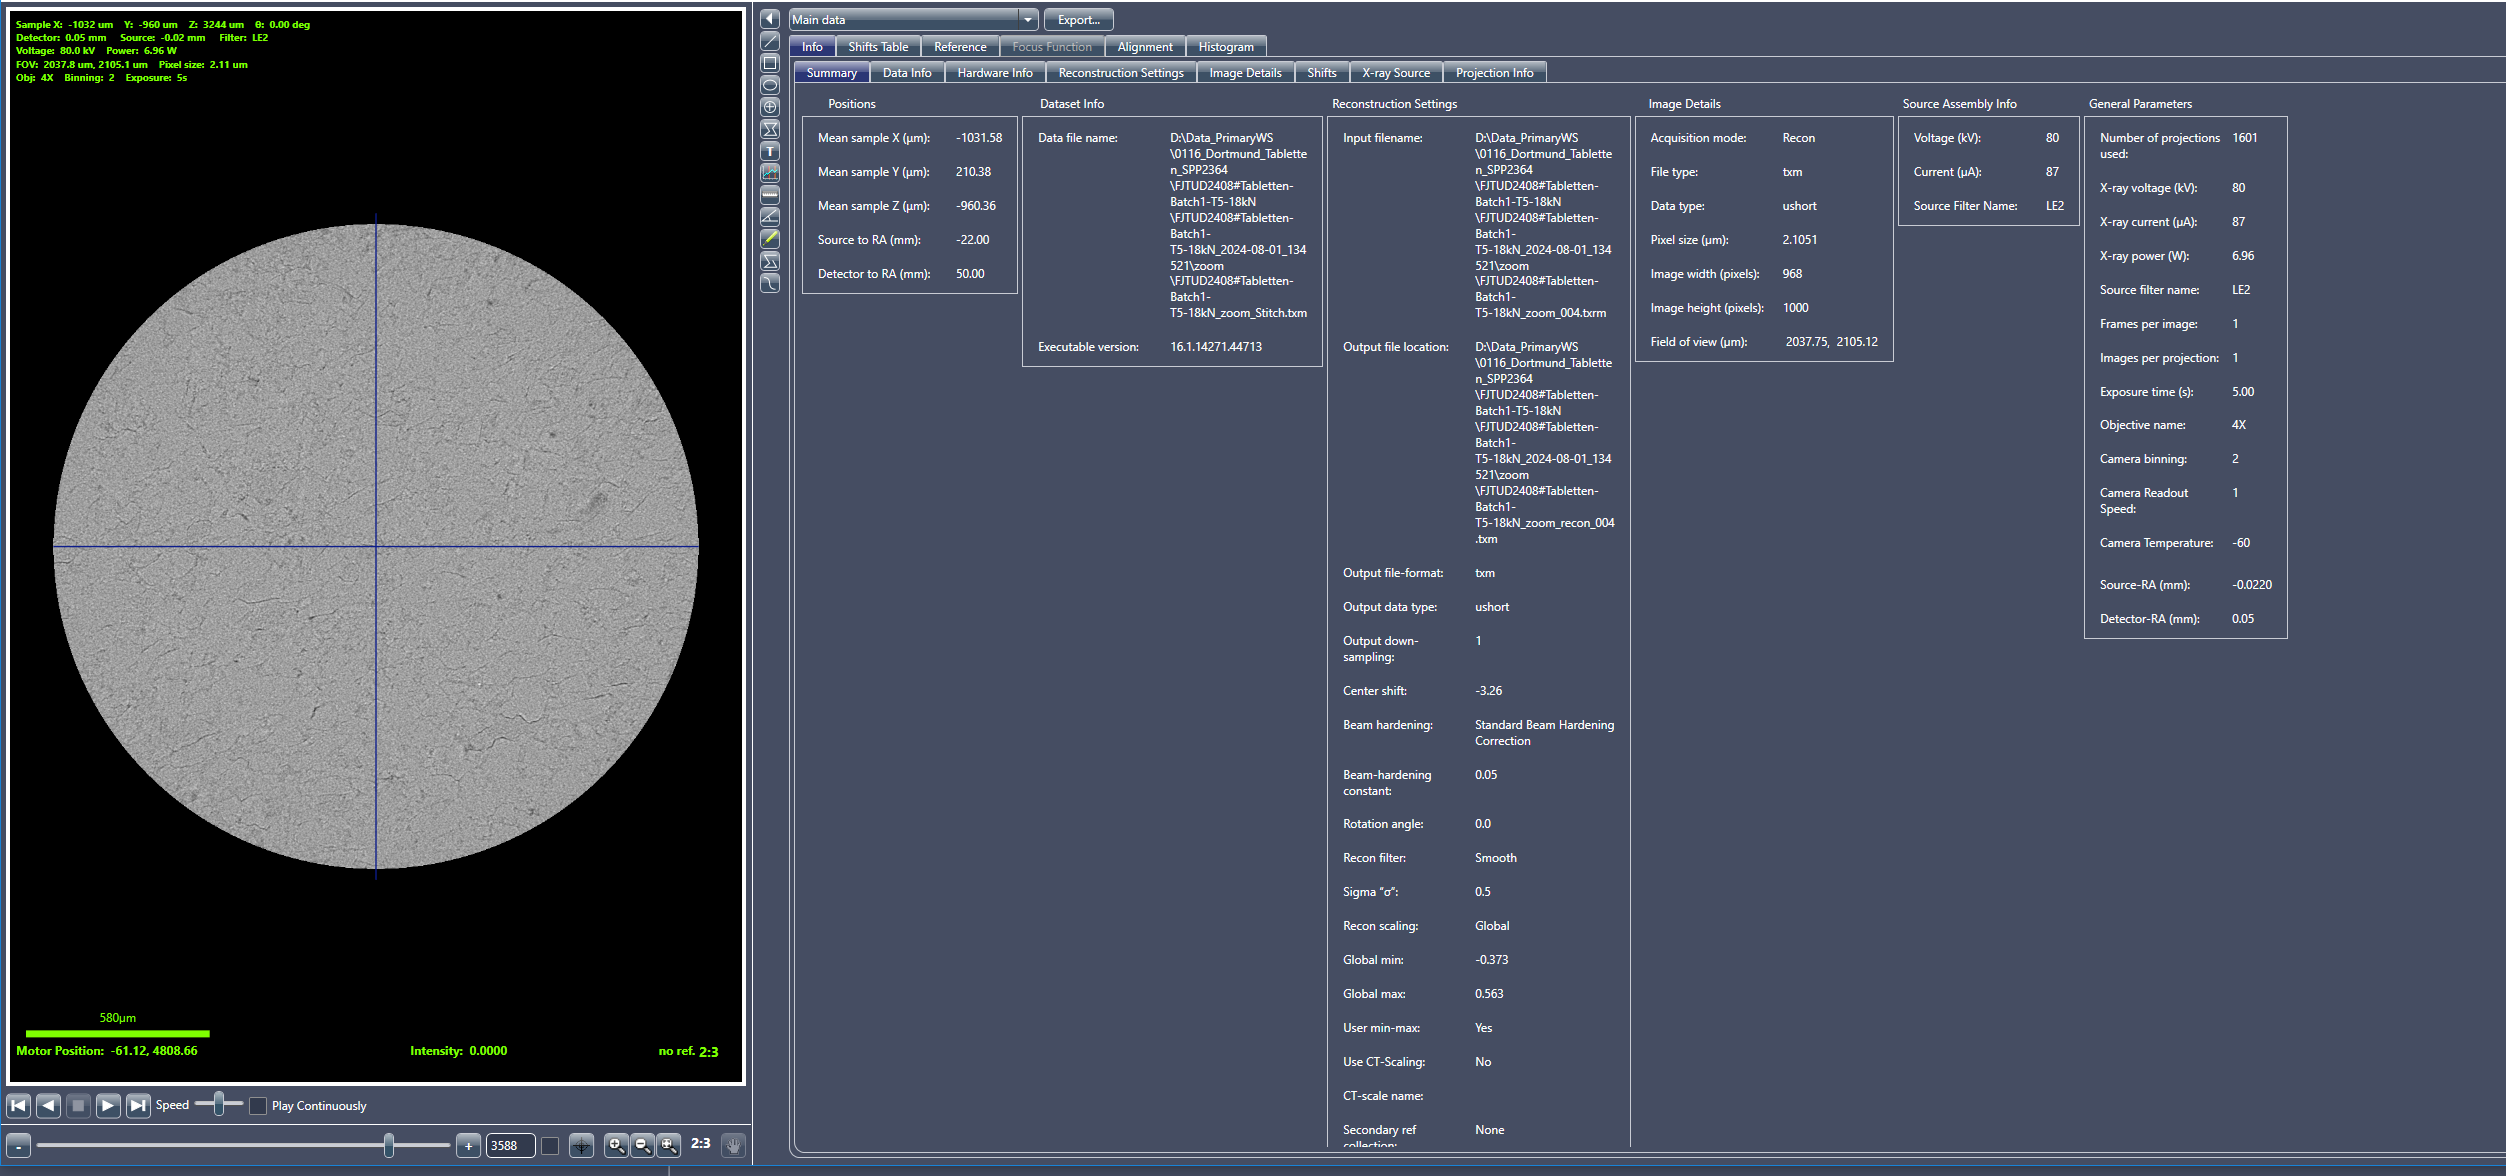The image size is (2506, 1176).
Task: Switch to the Histogram tab
Action: [1225, 47]
